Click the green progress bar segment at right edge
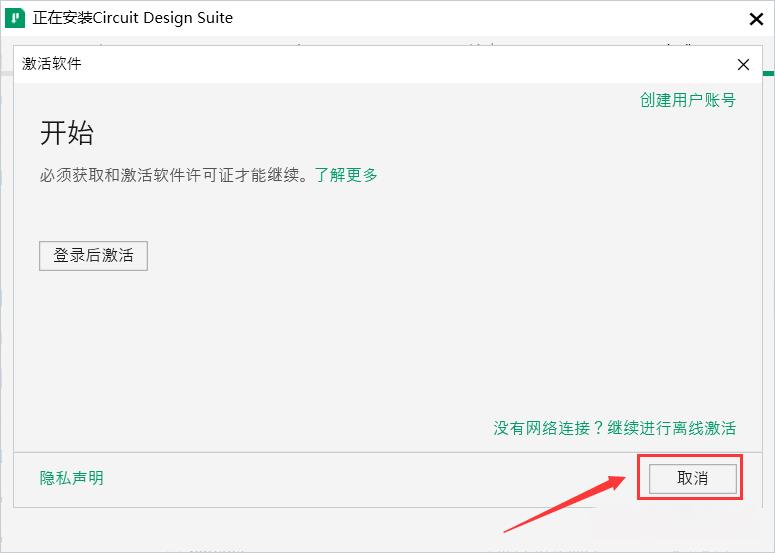 [x=769, y=73]
